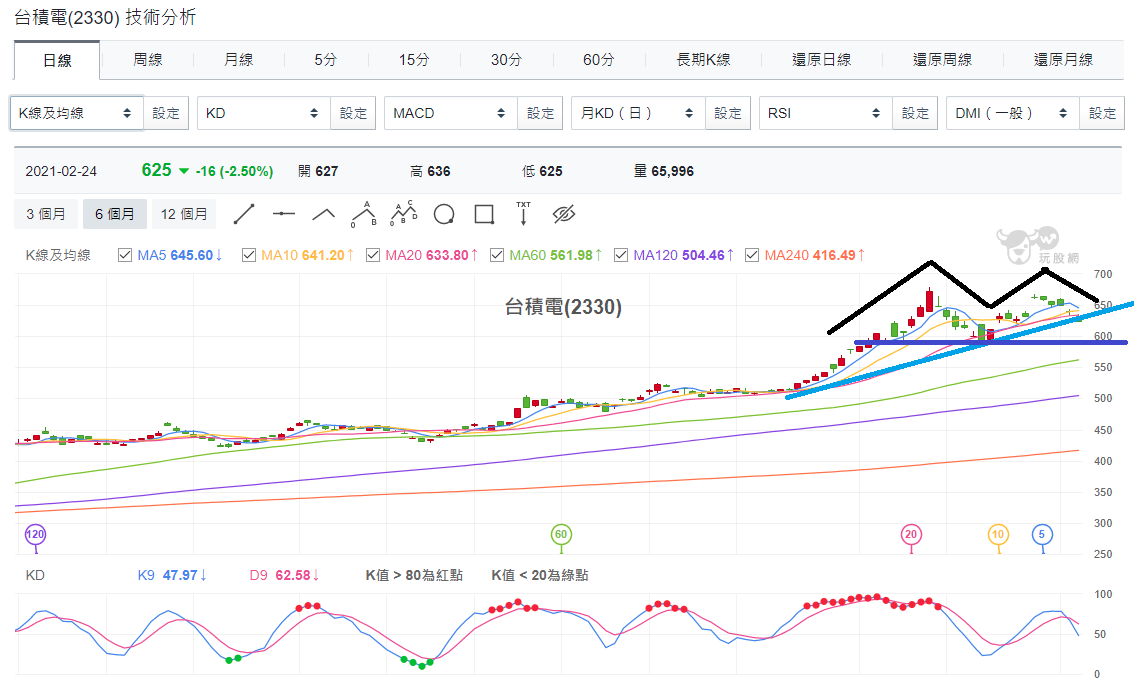Select the circle drawing tool
This screenshot has width=1134, height=683.
[444, 214]
